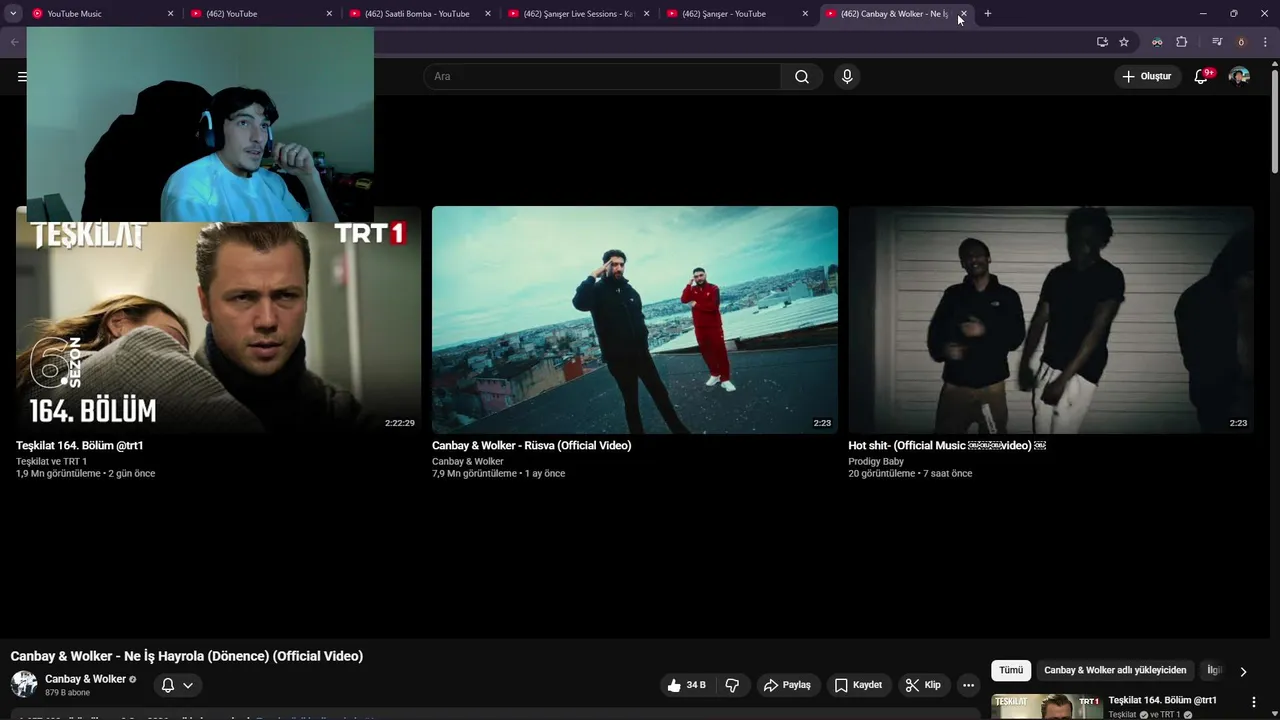Open Chrome three-dot menu
This screenshot has height=720, width=1280.
(1265, 42)
